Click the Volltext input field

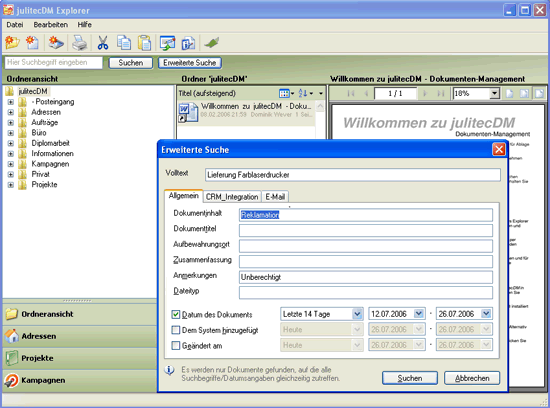353,175
